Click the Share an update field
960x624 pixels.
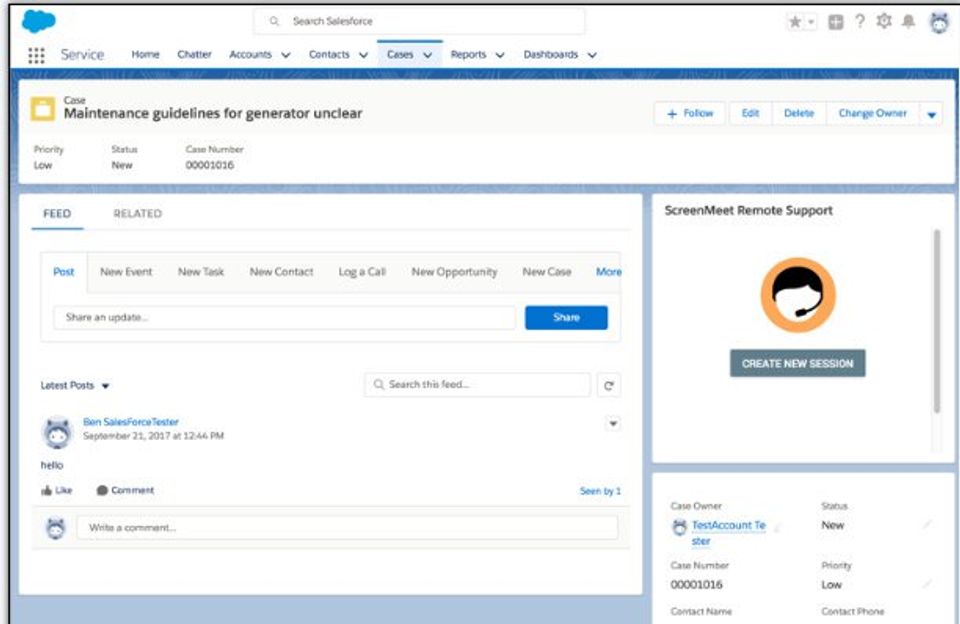[284, 317]
